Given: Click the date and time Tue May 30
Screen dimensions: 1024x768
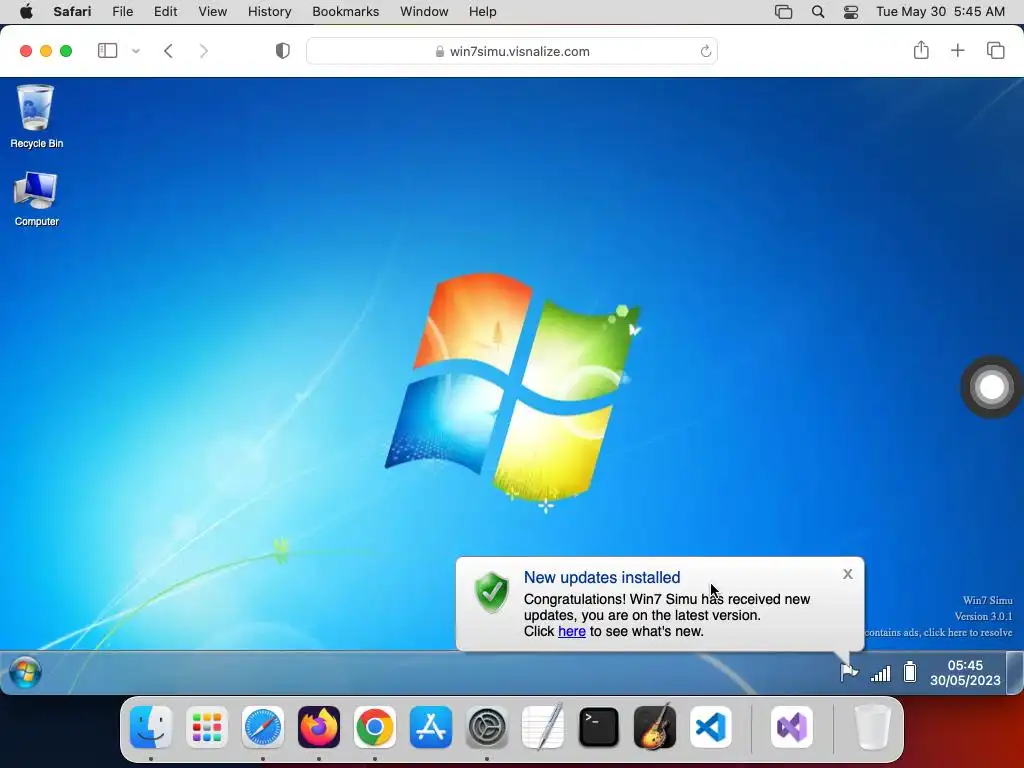Looking at the screenshot, I should (940, 12).
